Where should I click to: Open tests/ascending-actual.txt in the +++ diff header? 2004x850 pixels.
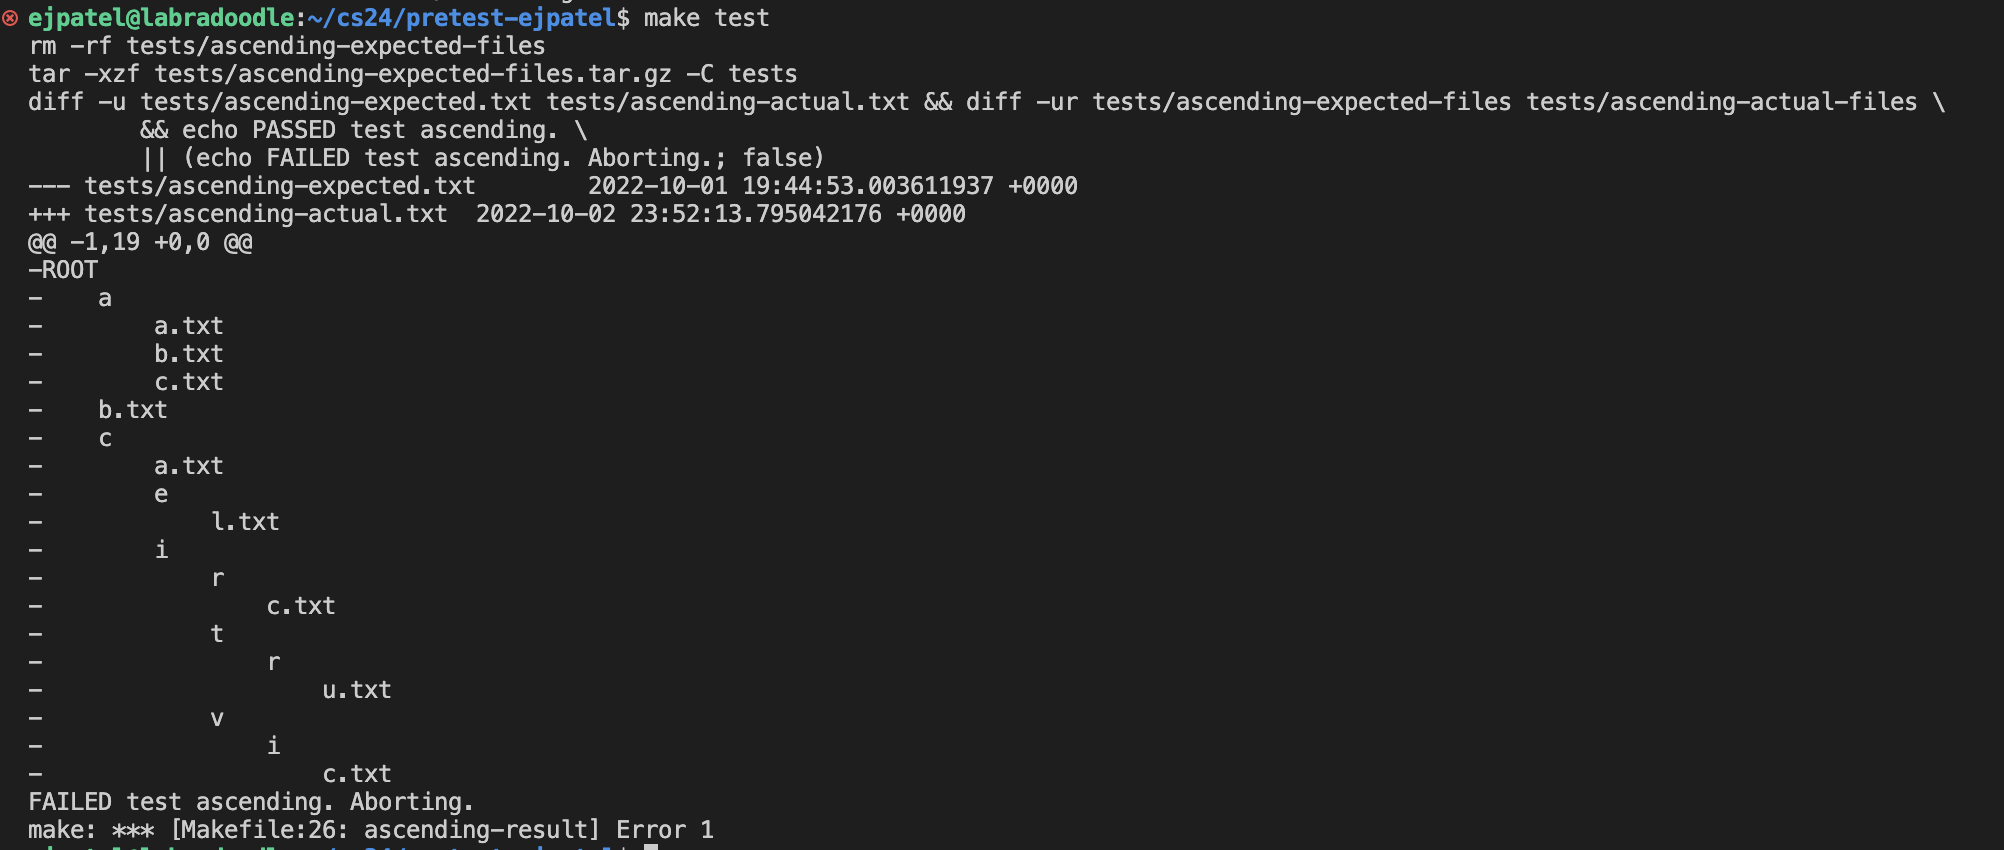click(265, 214)
